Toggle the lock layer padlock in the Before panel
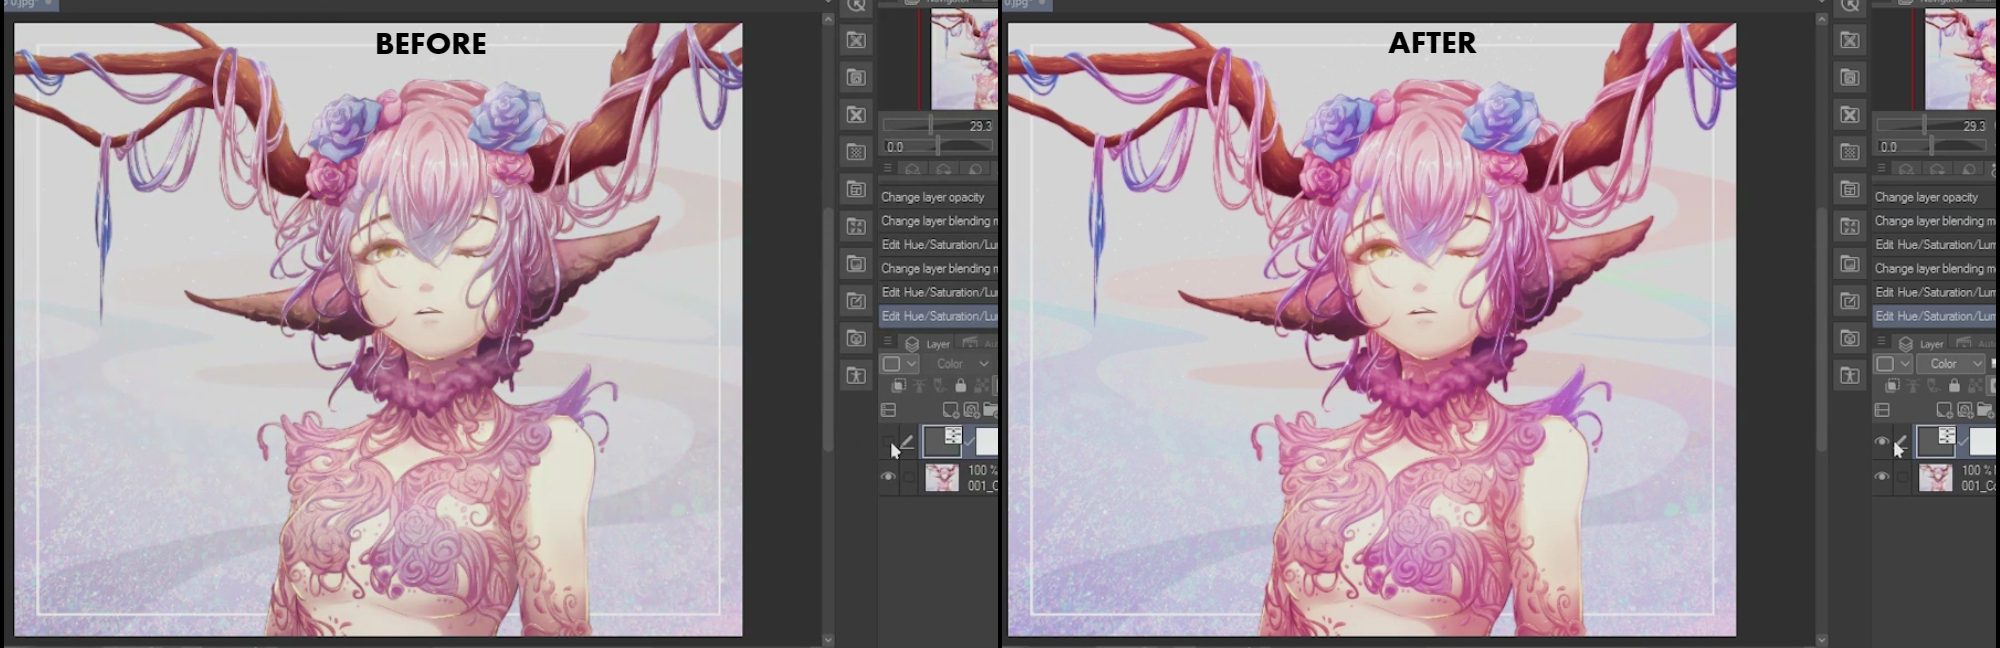 960,386
